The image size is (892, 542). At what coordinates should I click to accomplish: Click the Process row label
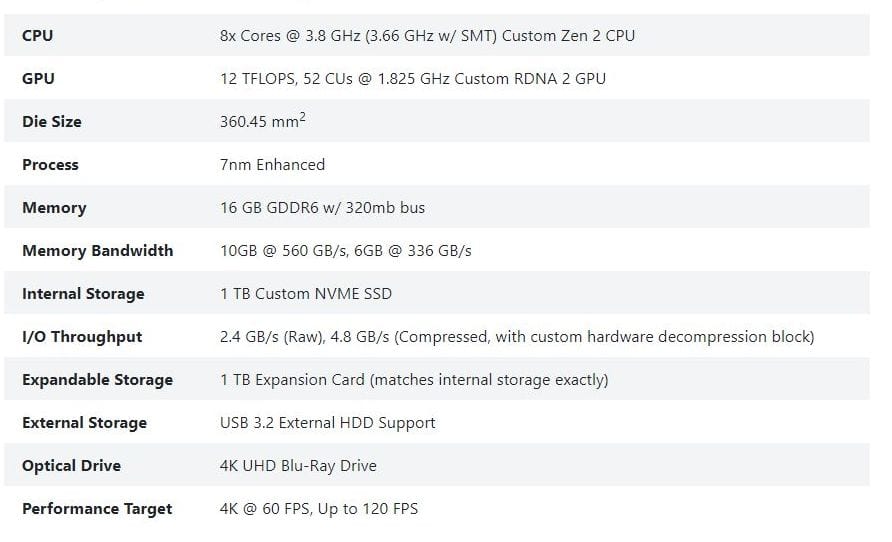click(50, 165)
